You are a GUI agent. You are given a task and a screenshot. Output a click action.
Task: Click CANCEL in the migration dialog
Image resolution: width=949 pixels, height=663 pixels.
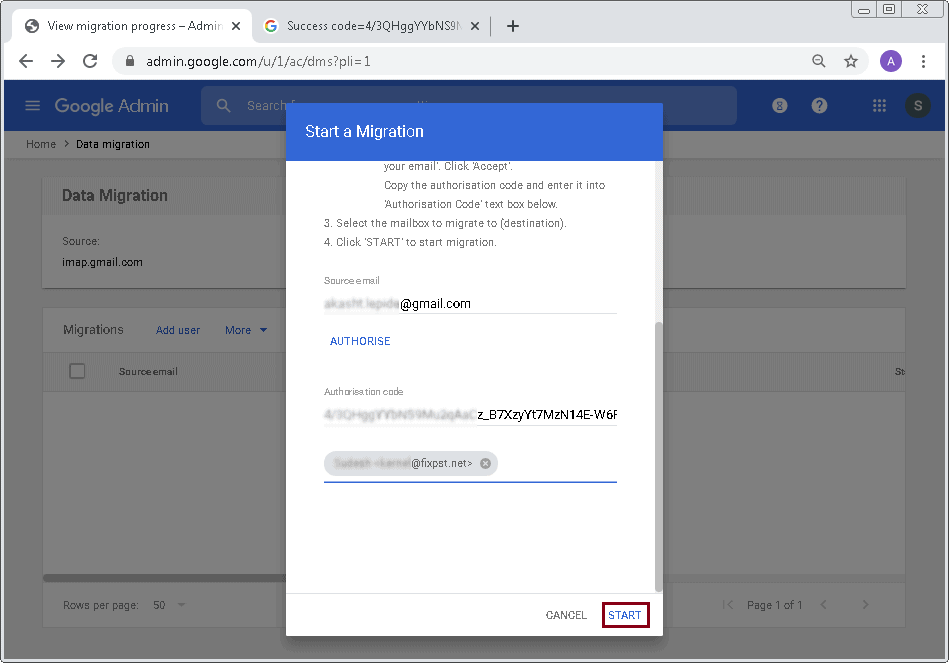[566, 615]
